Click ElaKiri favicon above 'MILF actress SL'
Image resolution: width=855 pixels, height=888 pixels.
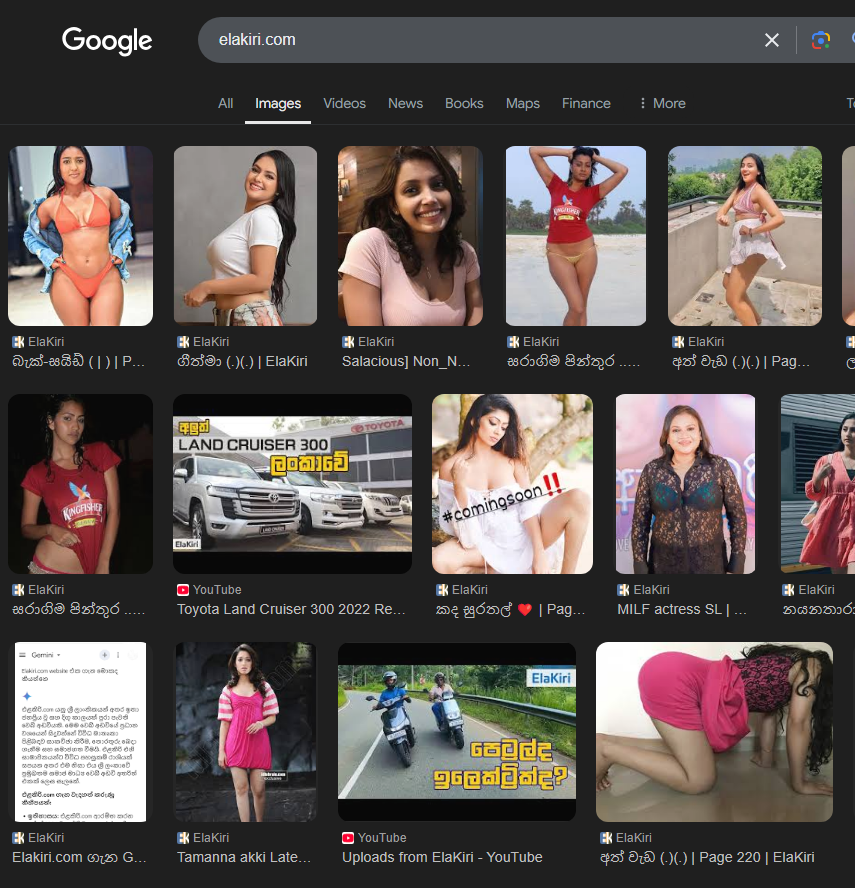623,590
